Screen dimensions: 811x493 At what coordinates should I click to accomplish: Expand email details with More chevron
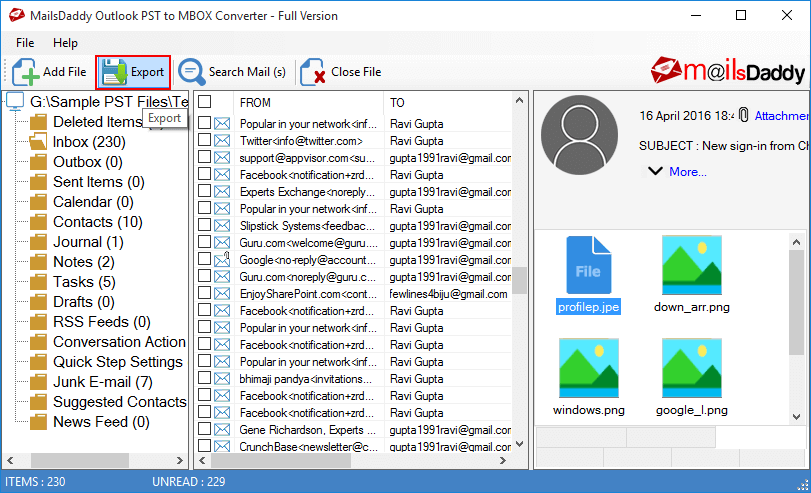[655, 171]
